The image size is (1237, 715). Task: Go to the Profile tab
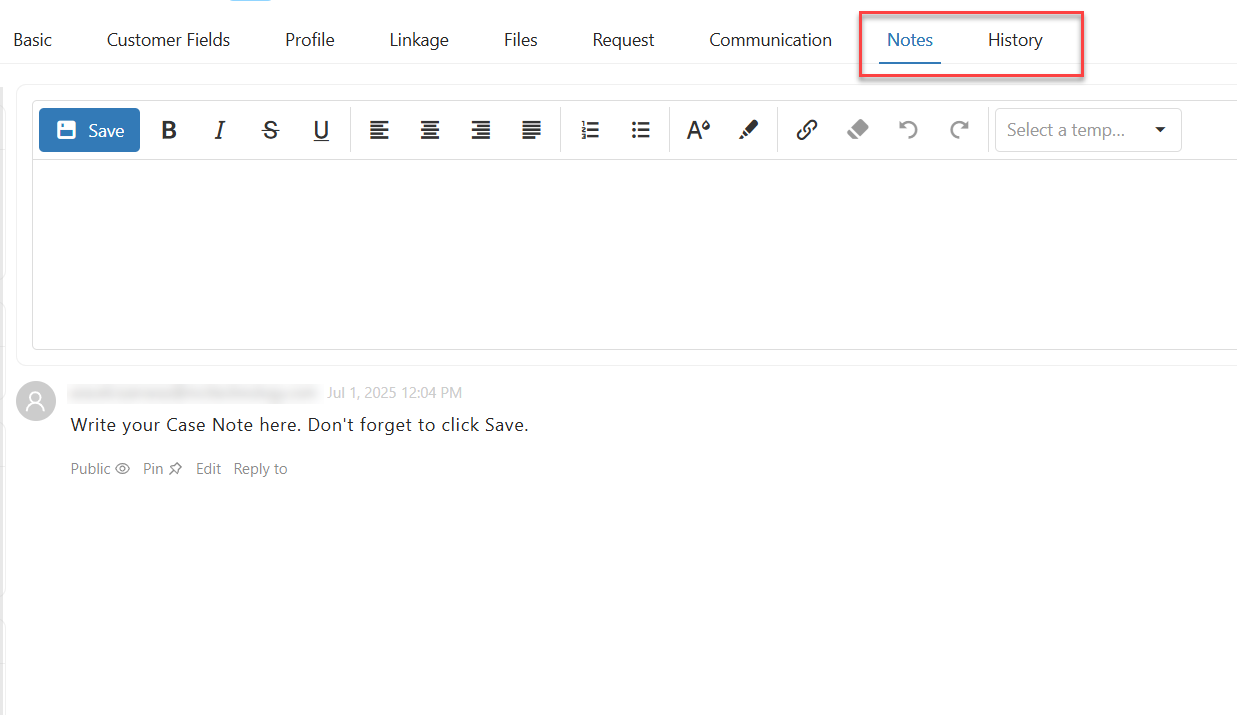coord(310,40)
